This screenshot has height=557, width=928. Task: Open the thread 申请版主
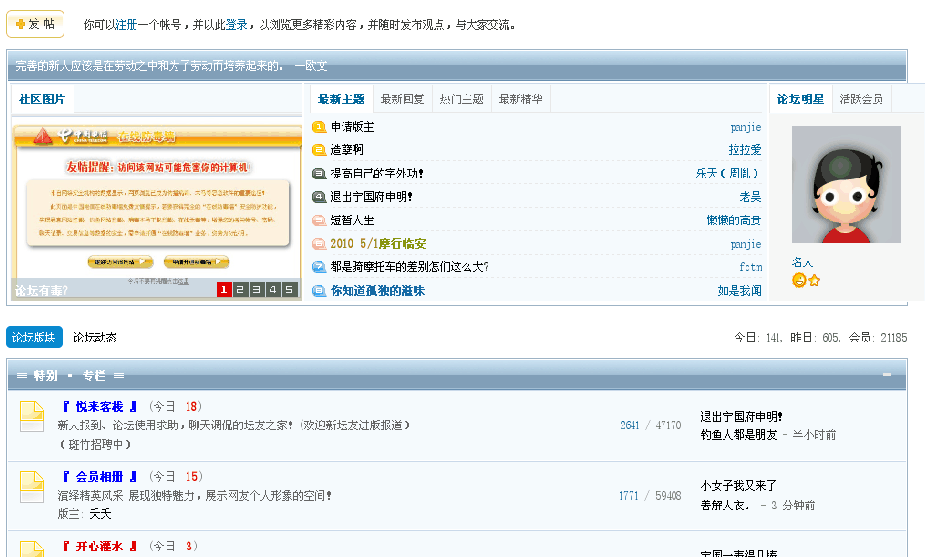coord(353,127)
